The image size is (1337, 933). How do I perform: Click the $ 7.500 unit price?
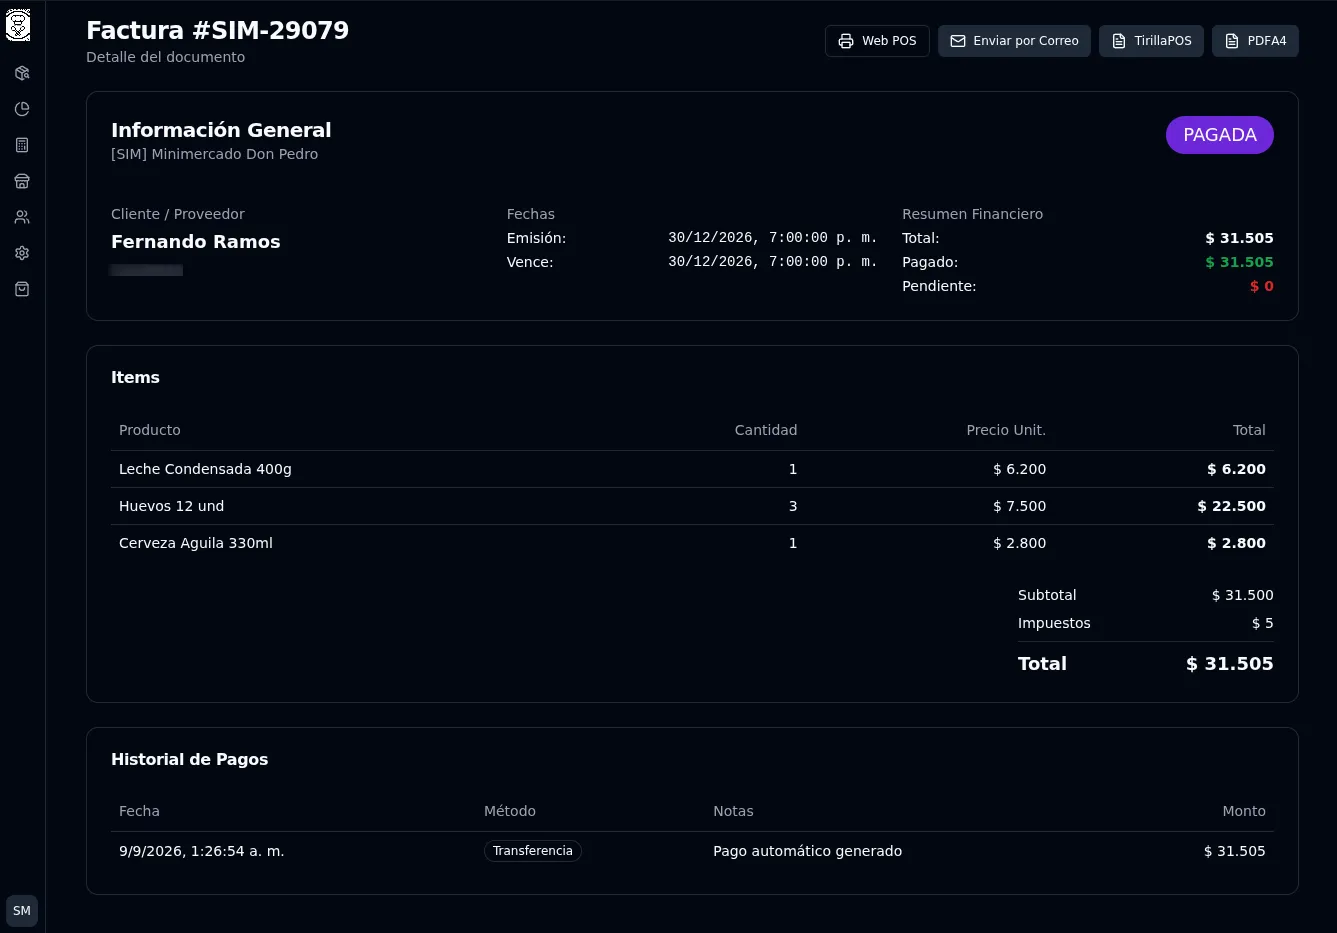tap(1020, 506)
